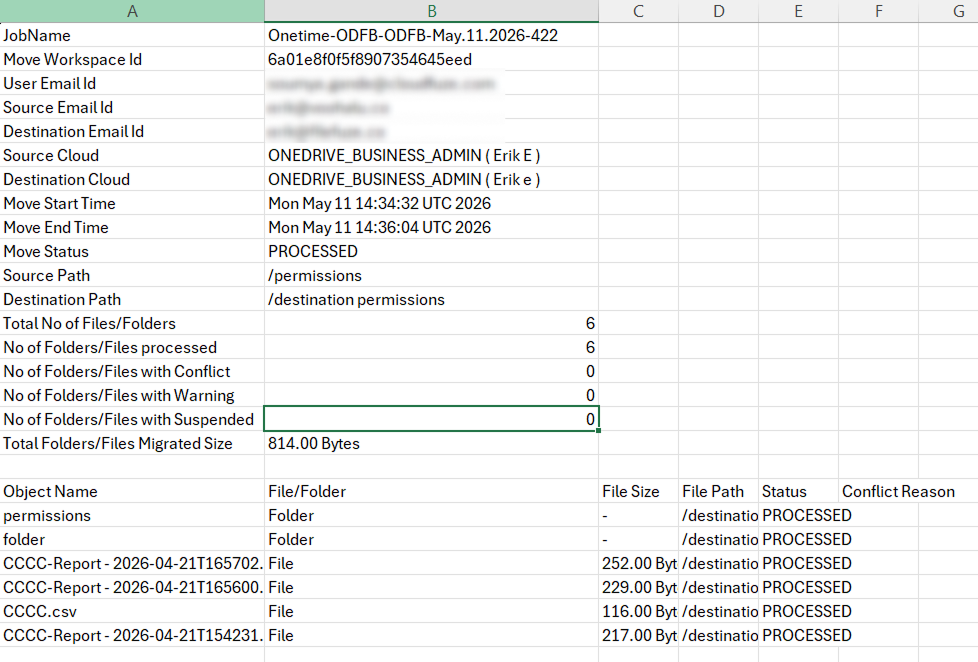Screen dimensions: 978x662
Task: Select ONEDRIVE_BUSINESS_ADMIN ( Erik e ) destination cloud cell
Action: (x=432, y=180)
